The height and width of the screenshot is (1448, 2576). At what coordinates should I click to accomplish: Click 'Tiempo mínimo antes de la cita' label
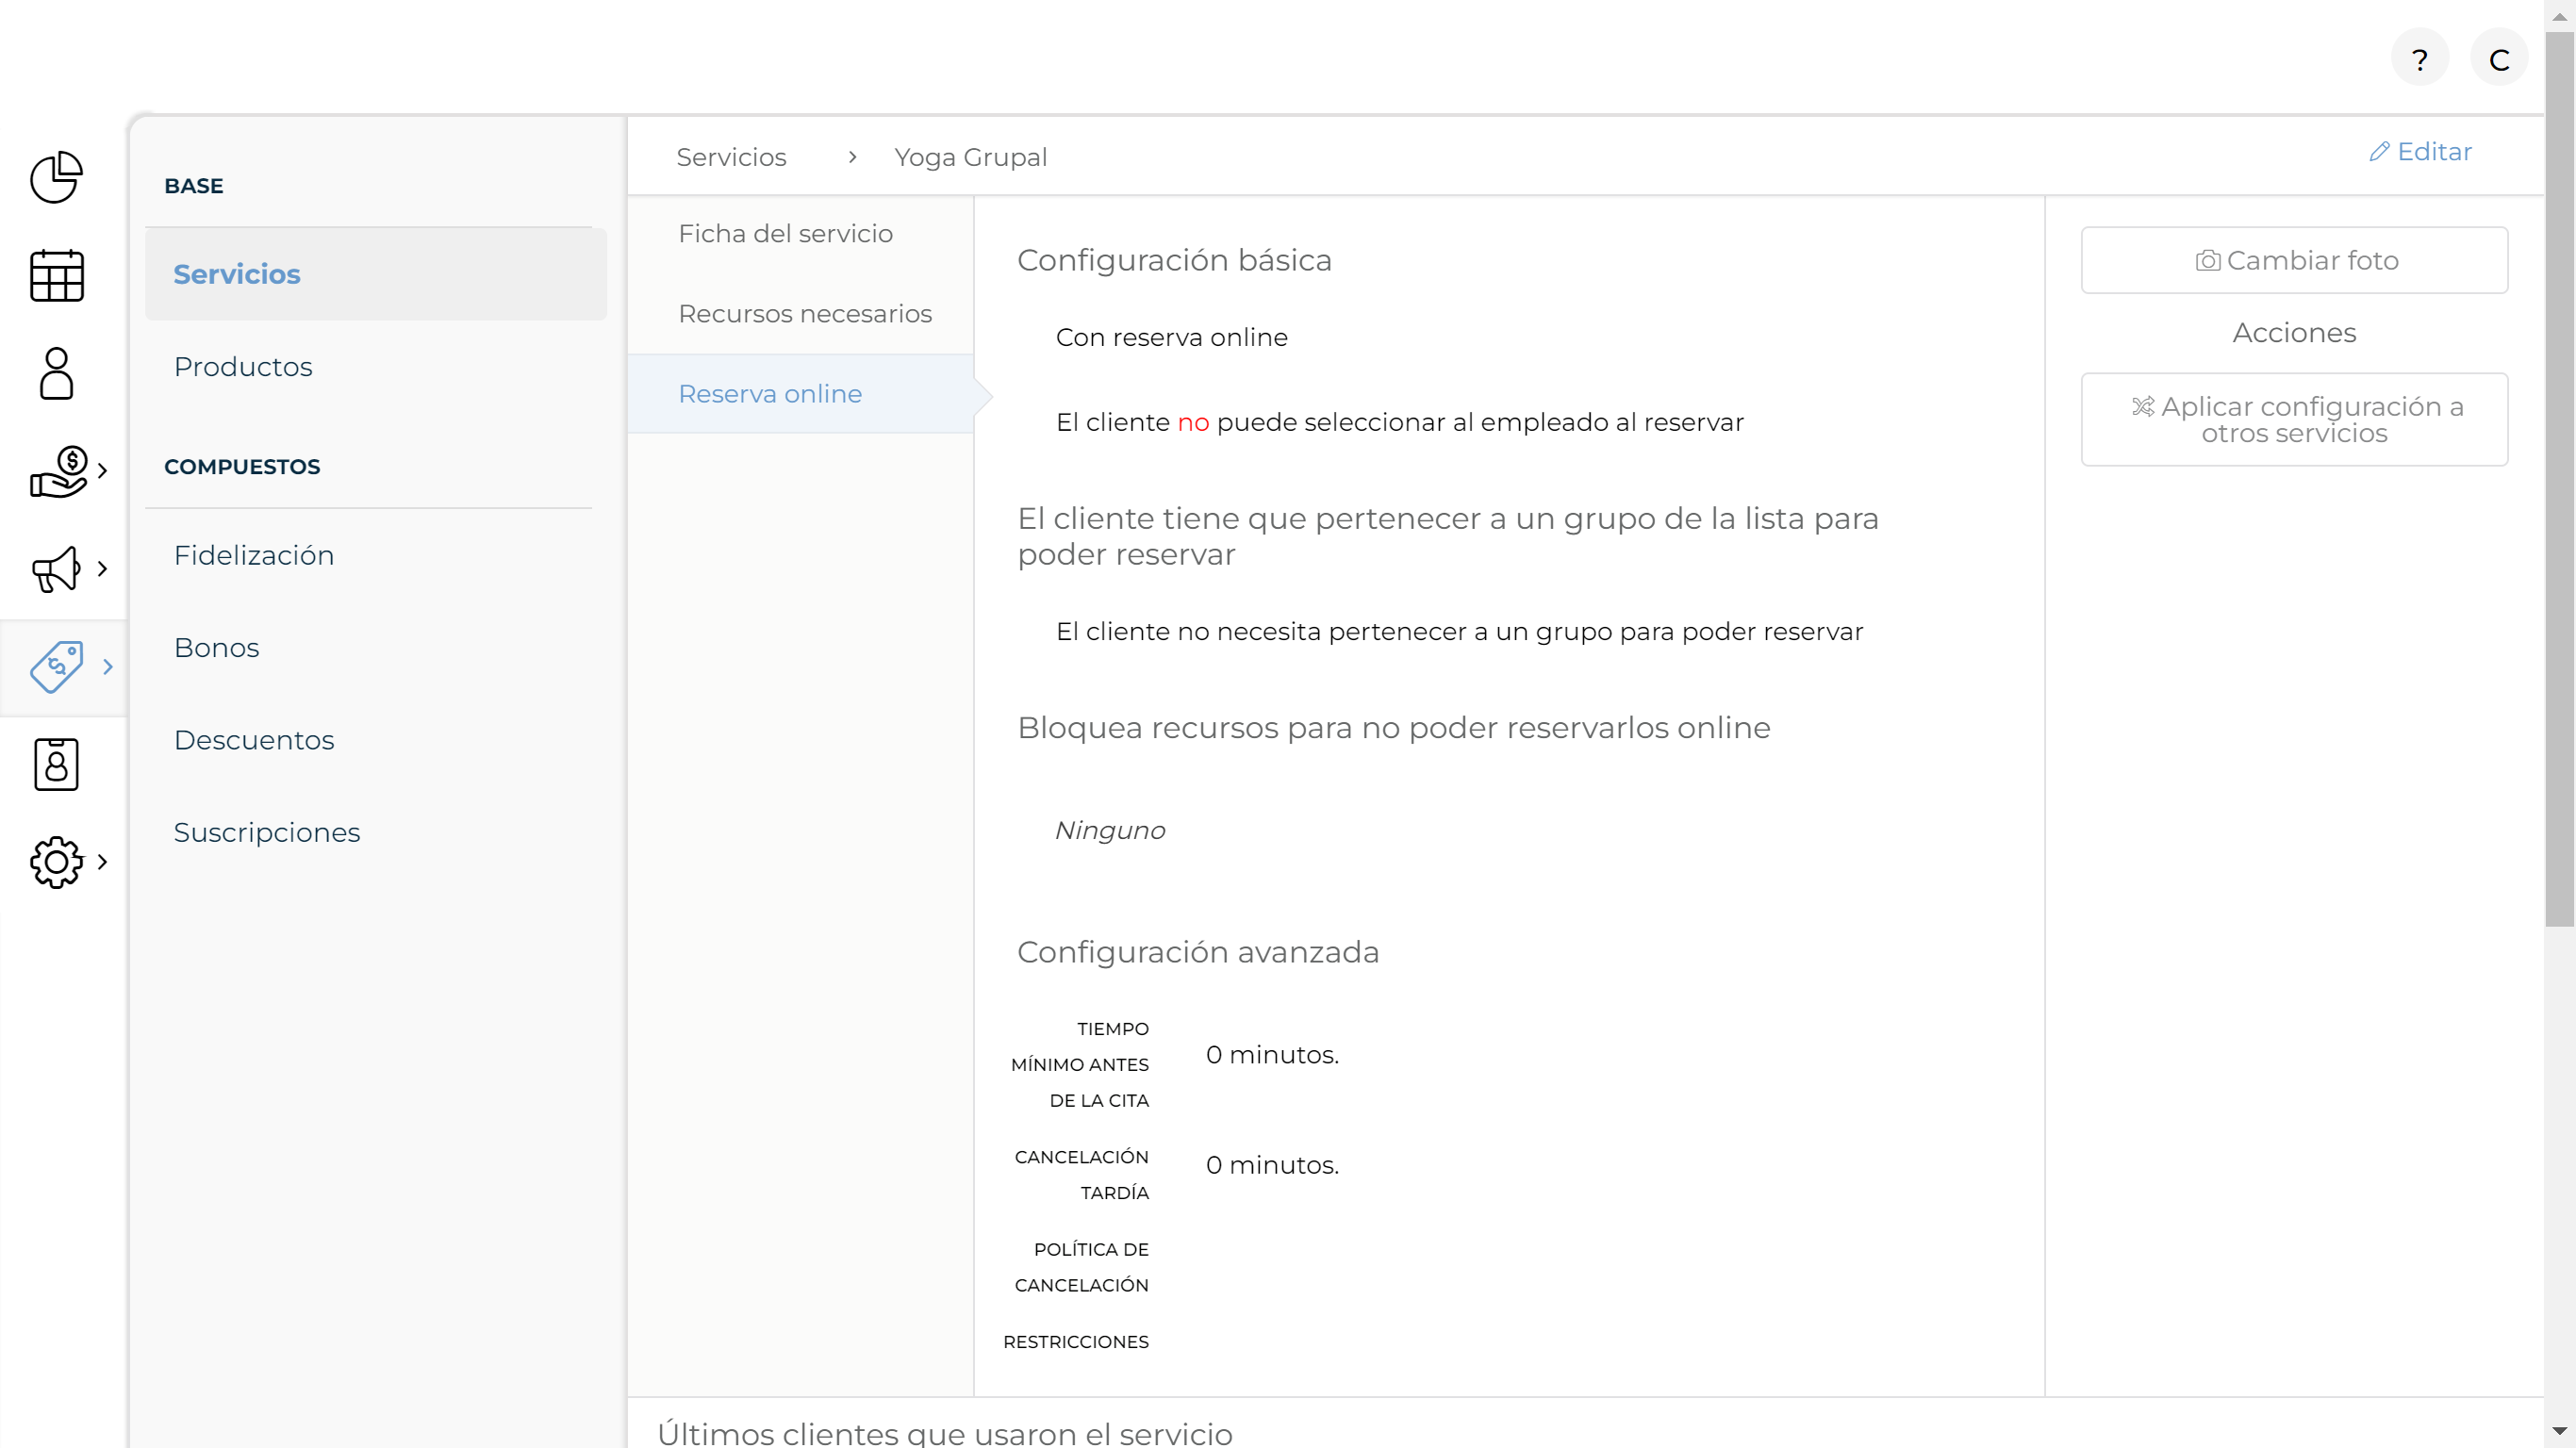(1080, 1065)
